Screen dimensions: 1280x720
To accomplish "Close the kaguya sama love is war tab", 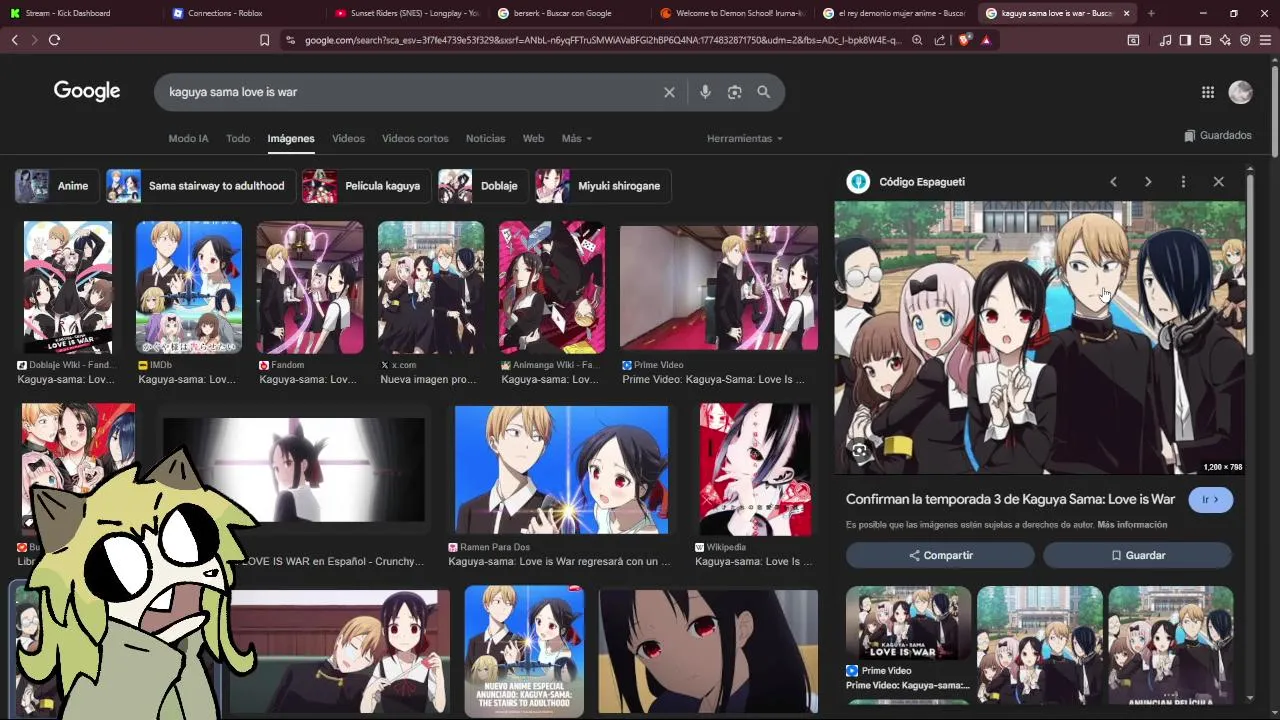I will (x=1127, y=13).
